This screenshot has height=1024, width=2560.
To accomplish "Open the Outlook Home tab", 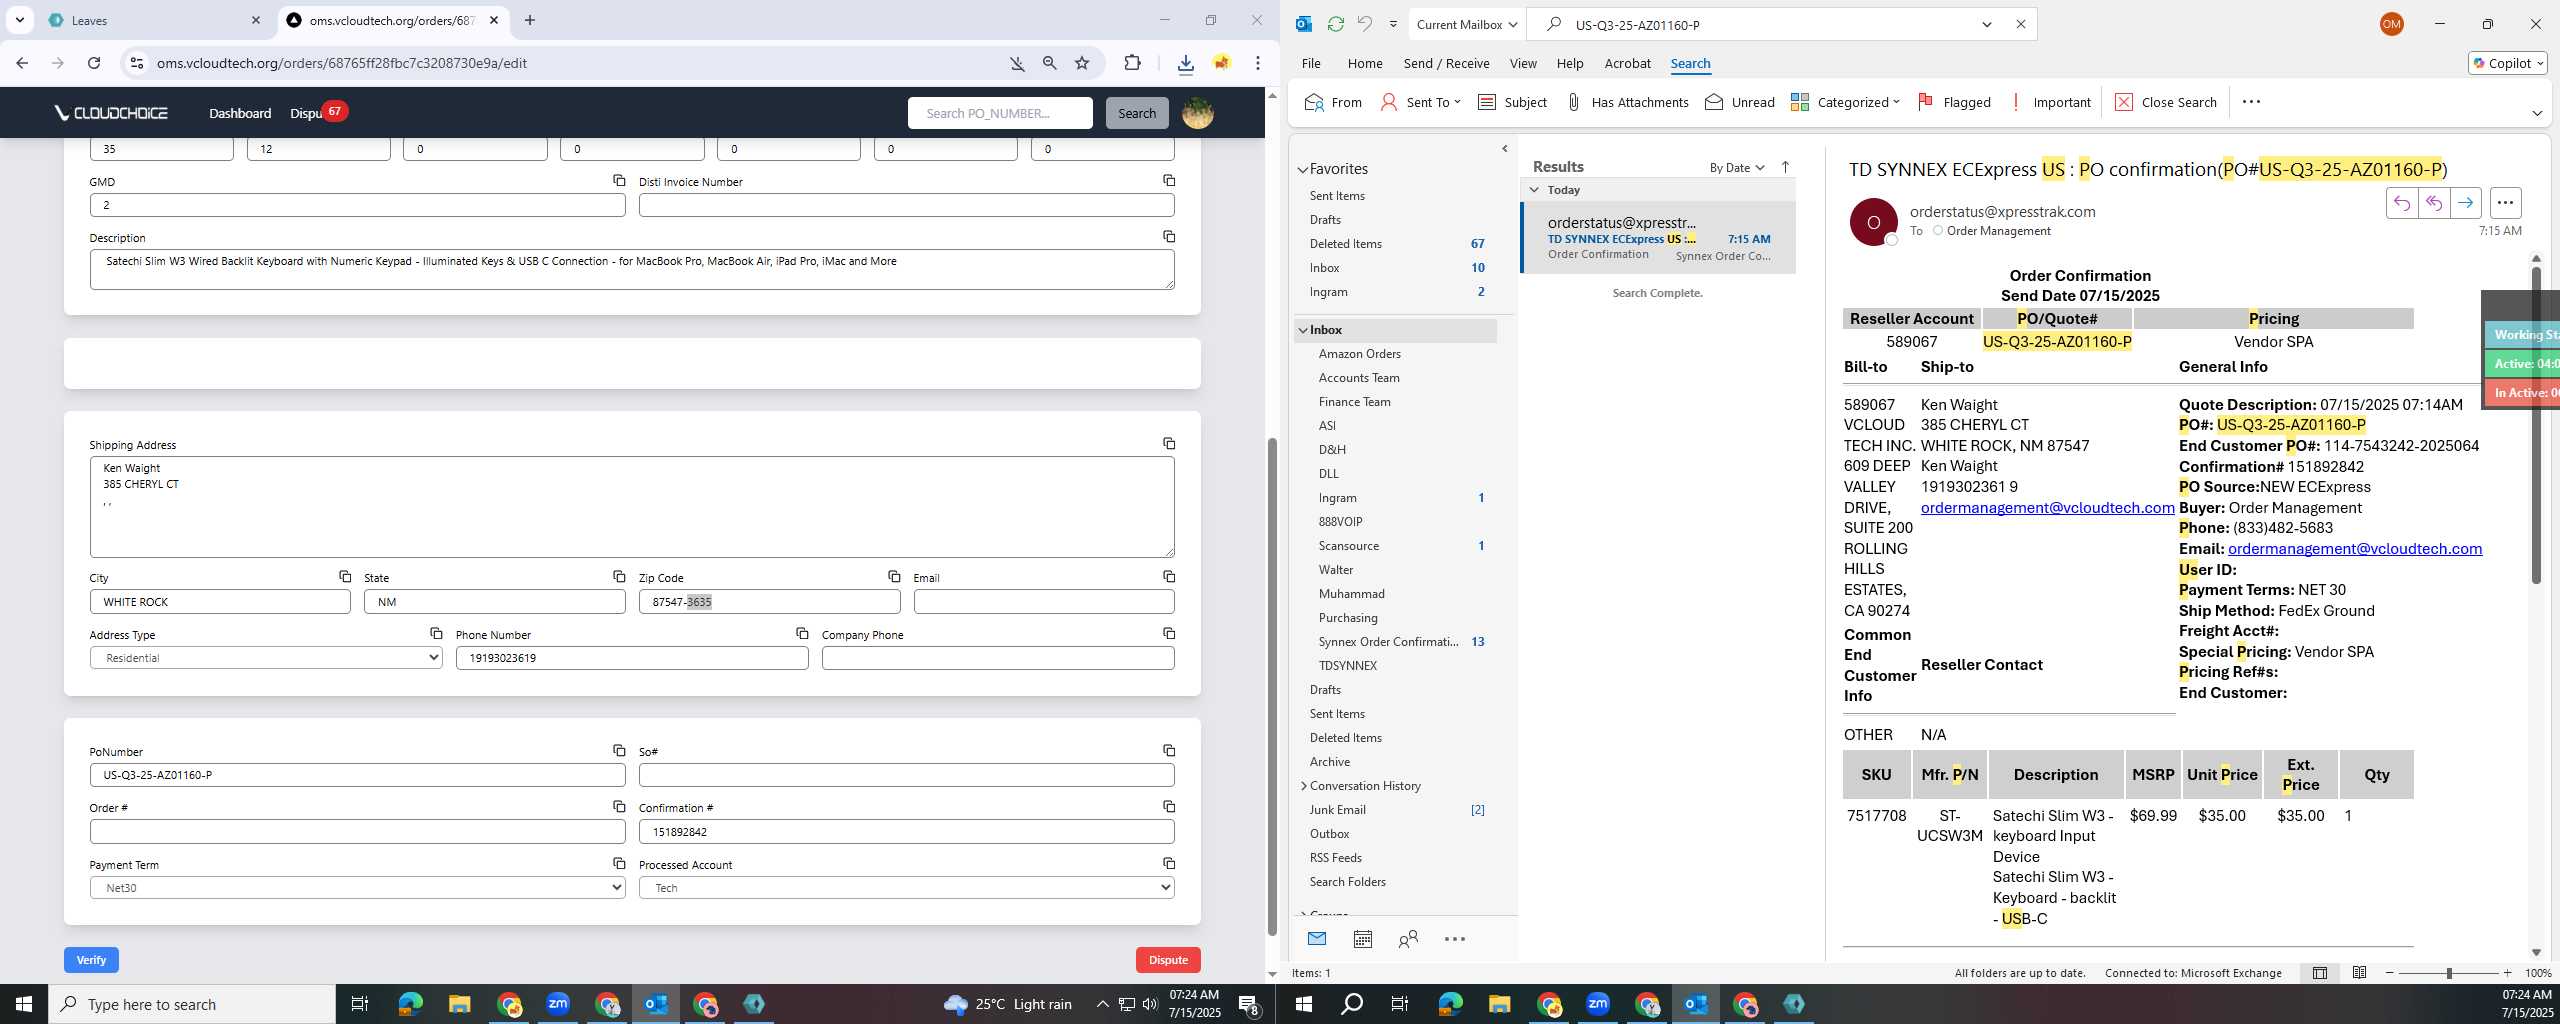I will coord(1365,63).
